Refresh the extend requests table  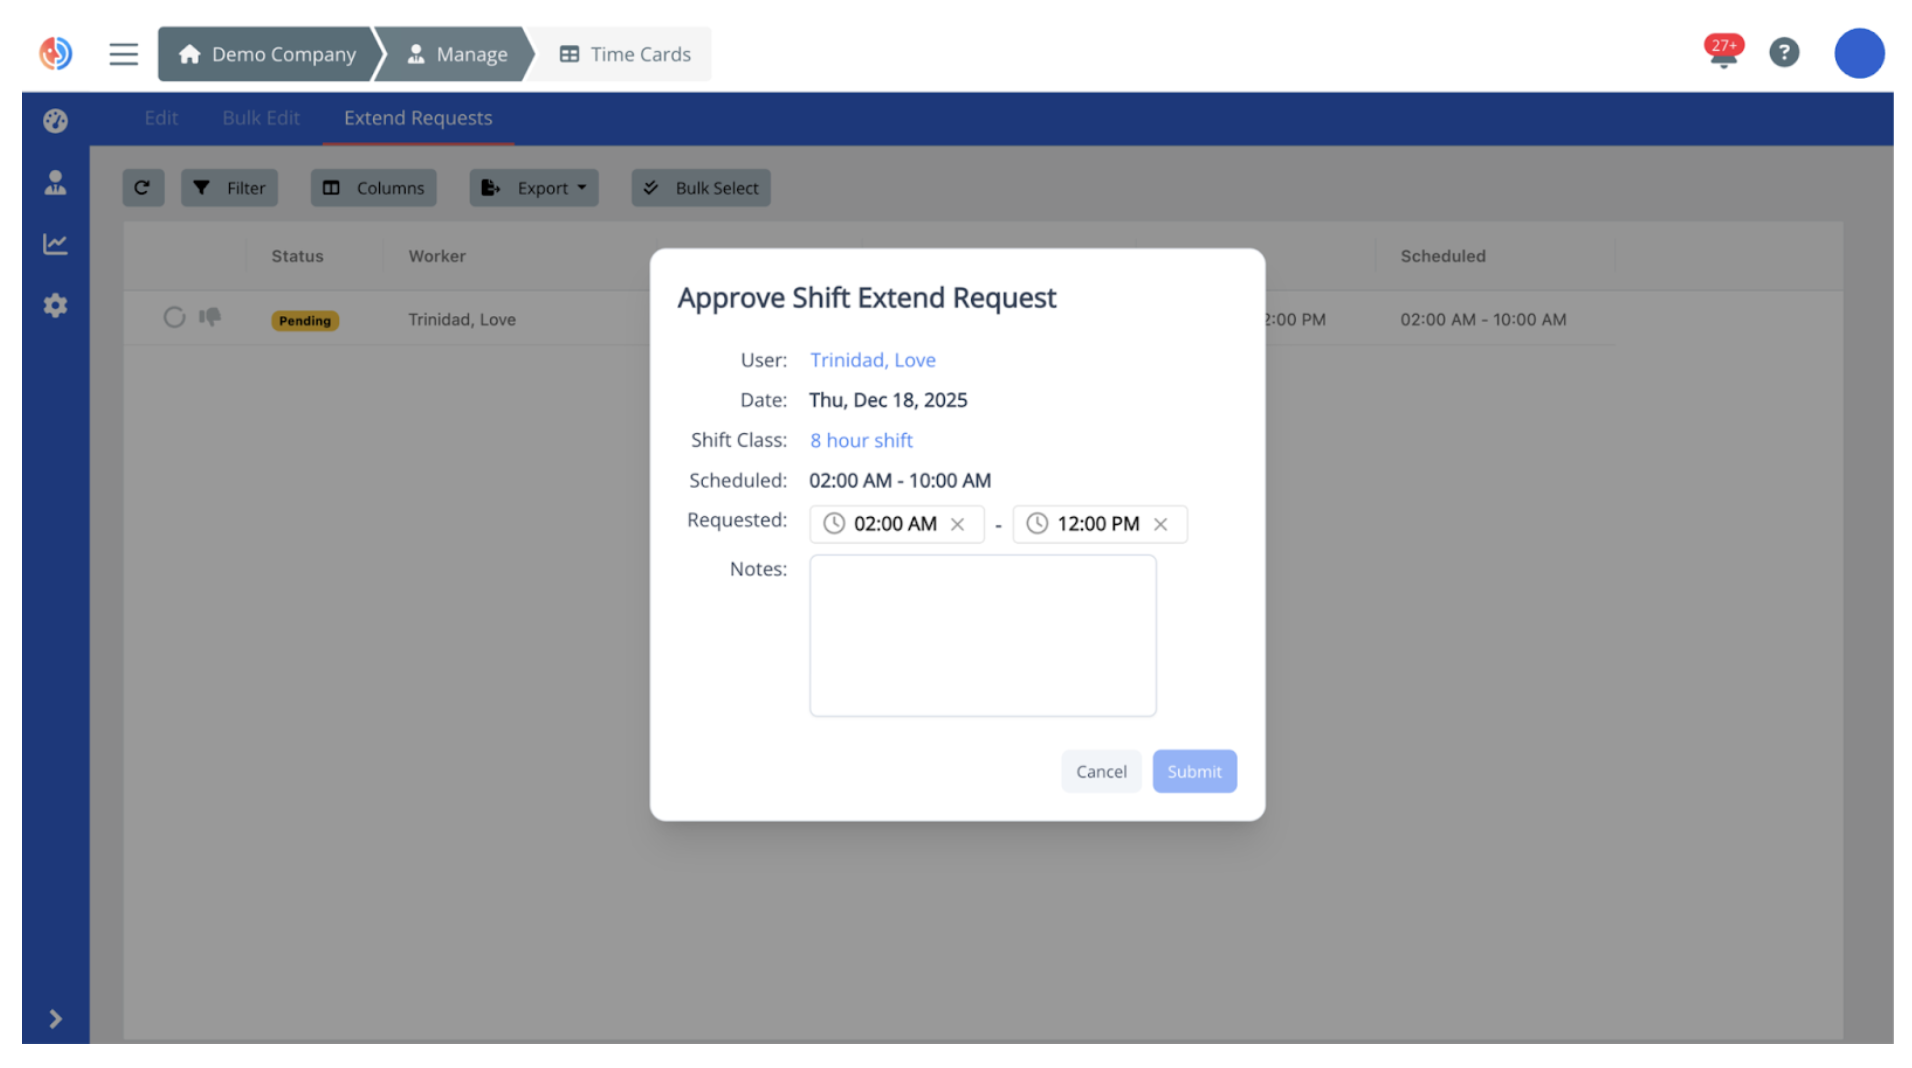[143, 187]
